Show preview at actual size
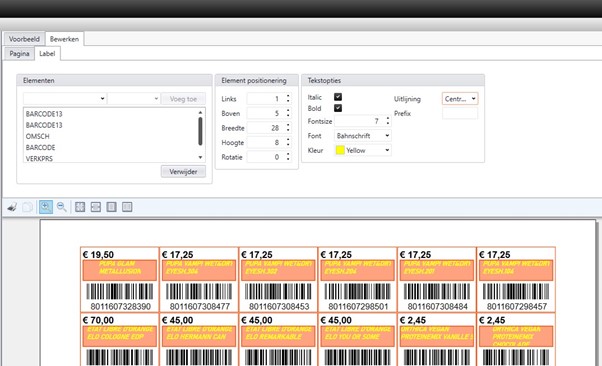The height and width of the screenshot is (366, 602). coord(80,207)
